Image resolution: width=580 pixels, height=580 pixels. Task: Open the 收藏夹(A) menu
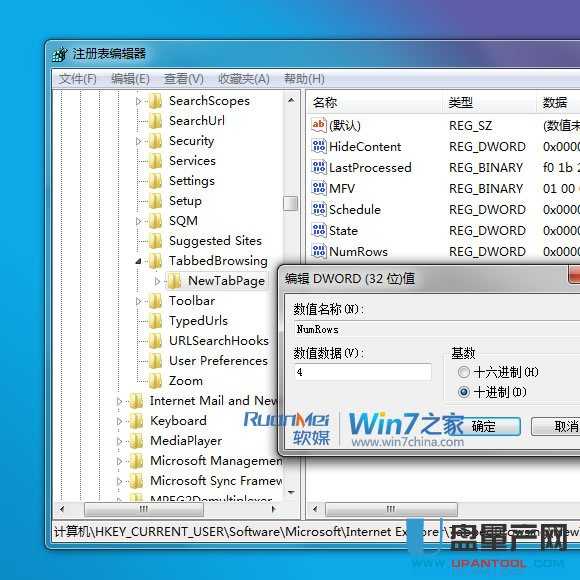(244, 79)
